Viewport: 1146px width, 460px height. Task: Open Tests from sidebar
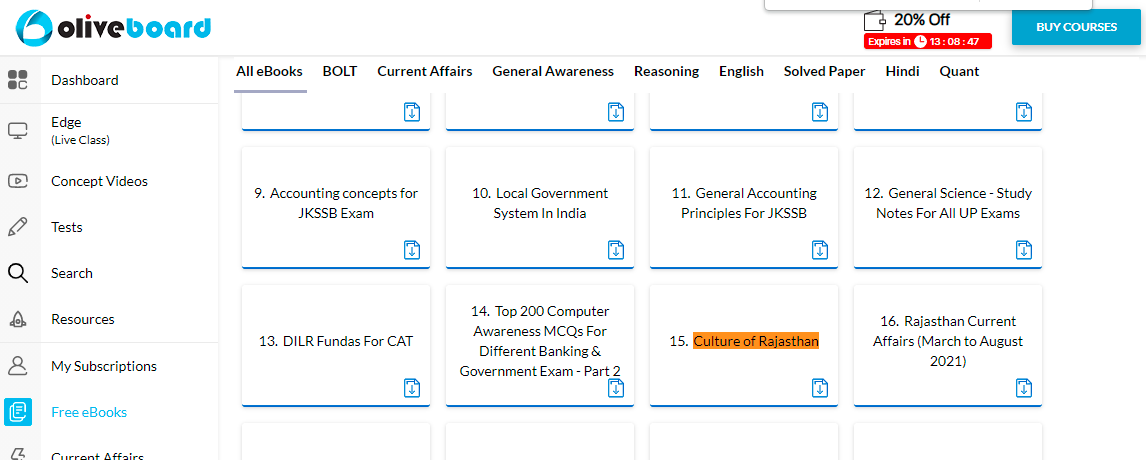[x=67, y=227]
